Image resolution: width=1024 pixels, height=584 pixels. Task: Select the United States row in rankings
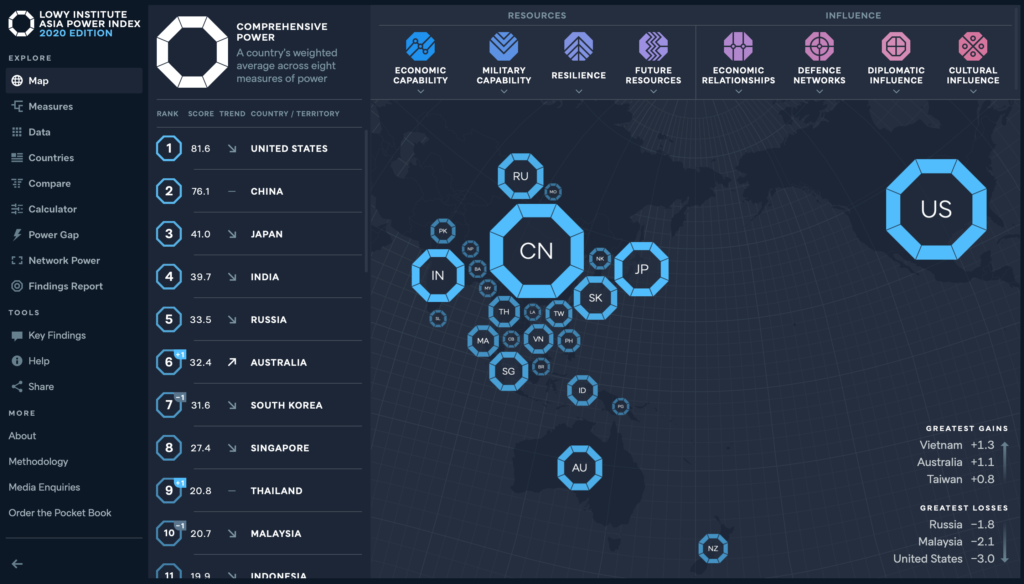(x=259, y=149)
